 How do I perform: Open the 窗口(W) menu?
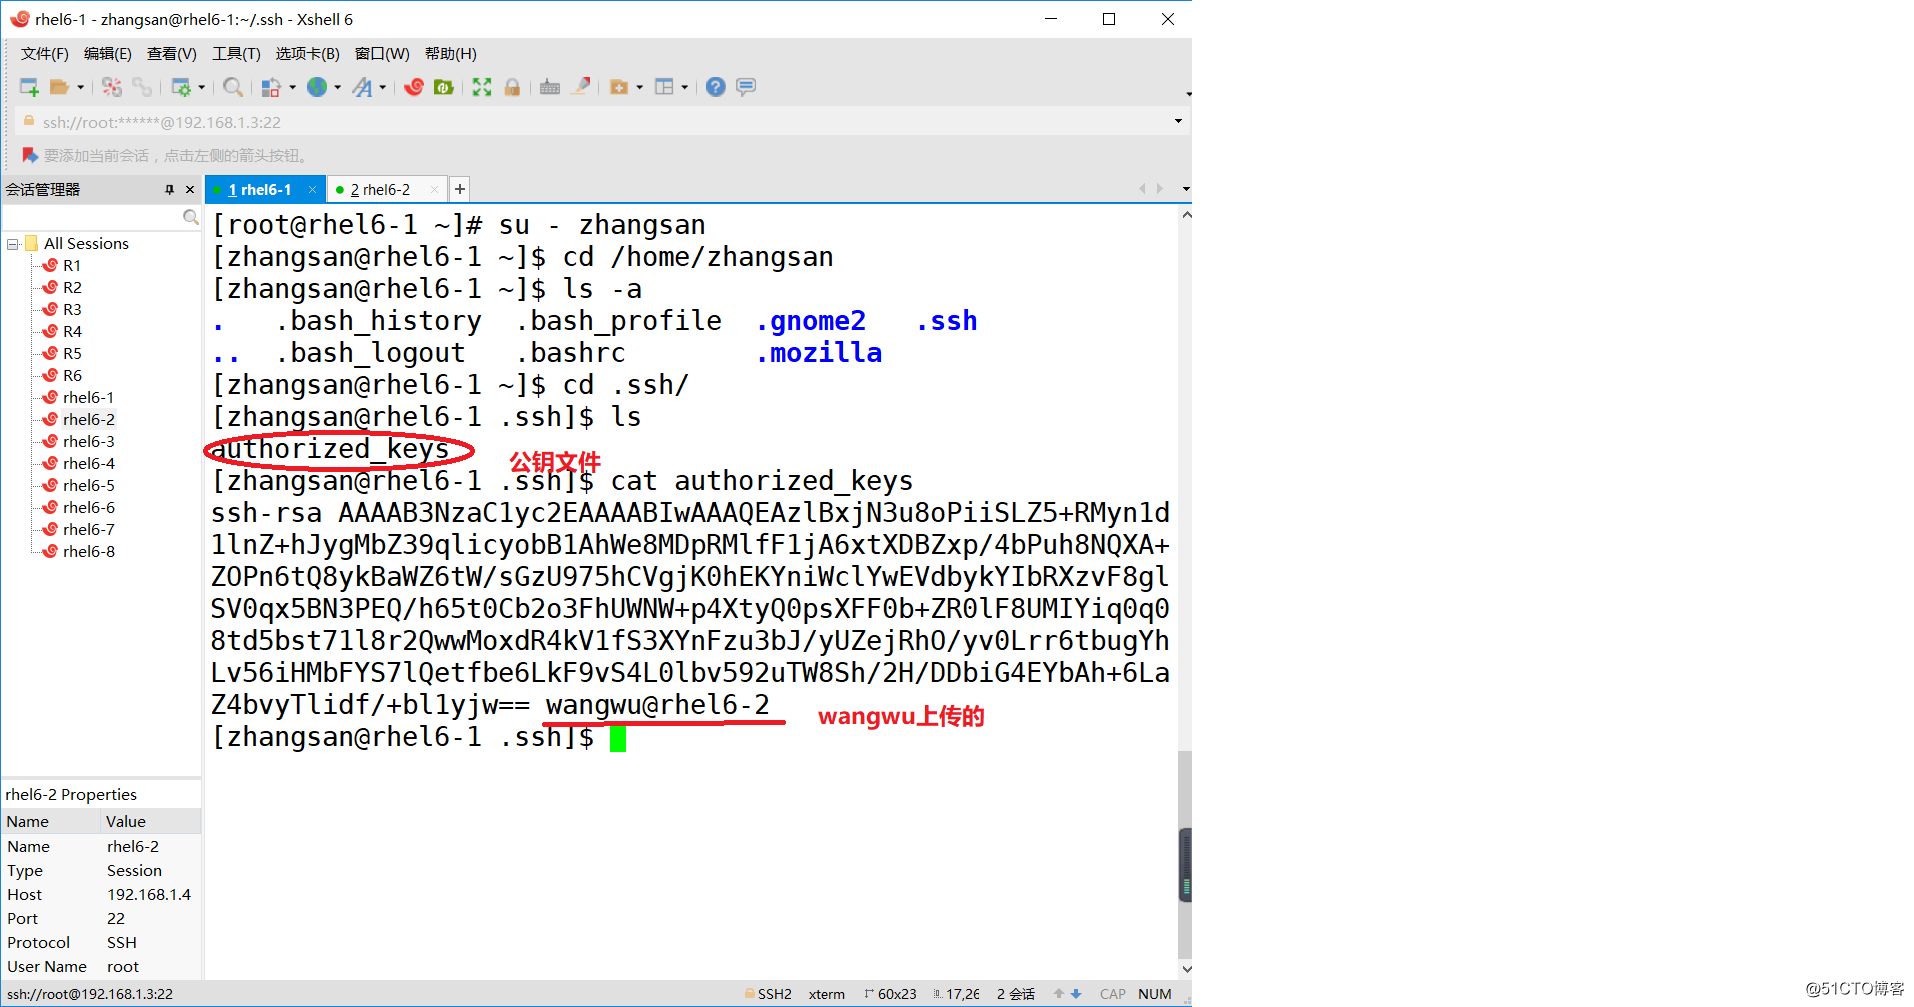pos(382,53)
